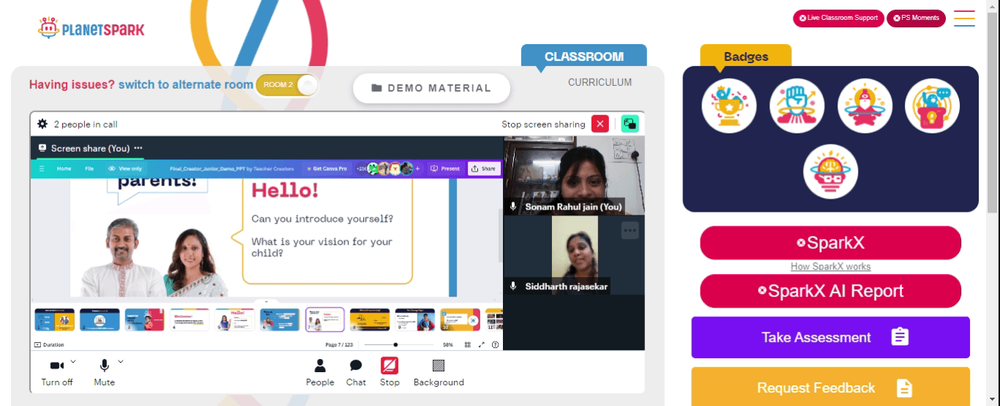Switch to the CURRICULUM tab

pyautogui.click(x=600, y=82)
